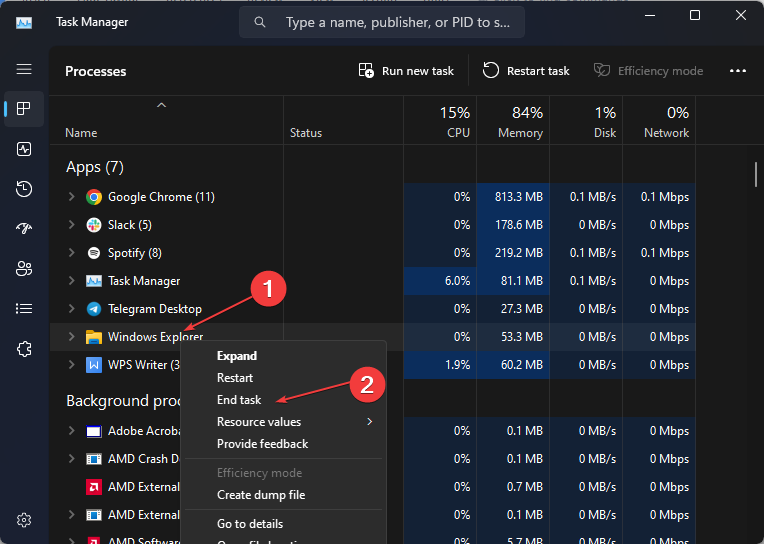Open the hamburger navigation menu
This screenshot has height=544, width=764.
click(x=24, y=69)
